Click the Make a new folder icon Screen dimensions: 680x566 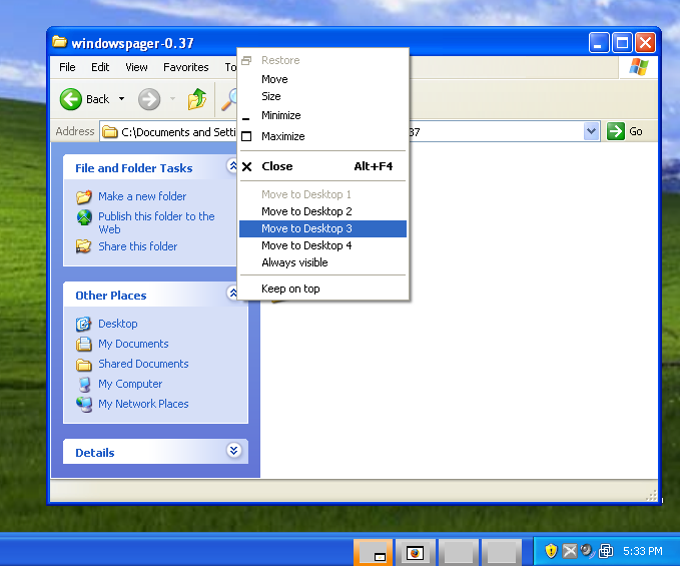pyautogui.click(x=84, y=196)
